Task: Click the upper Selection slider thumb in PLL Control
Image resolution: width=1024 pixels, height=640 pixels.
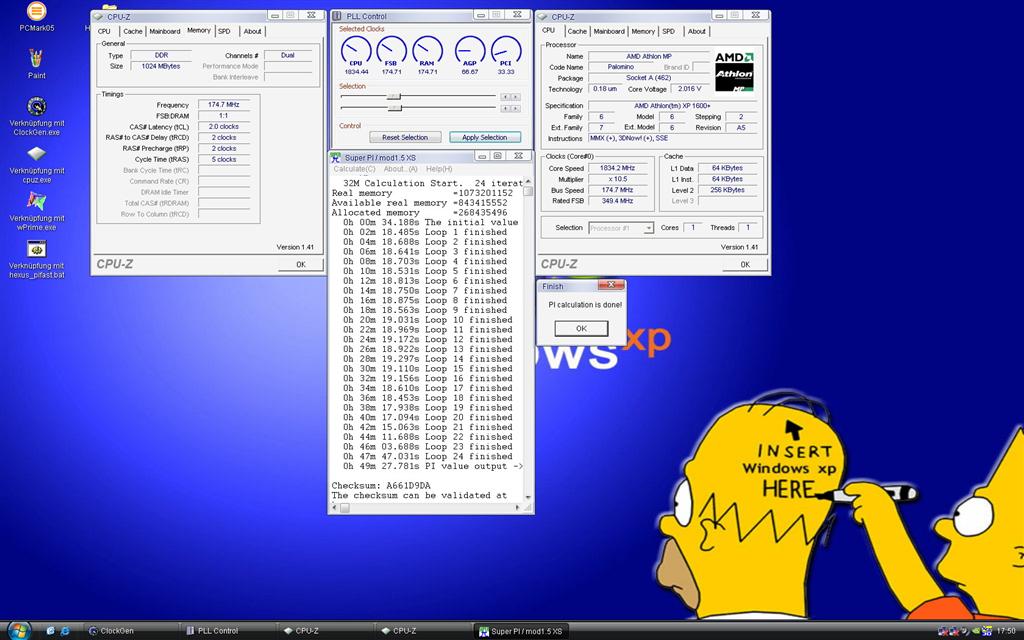Action: 393,97
